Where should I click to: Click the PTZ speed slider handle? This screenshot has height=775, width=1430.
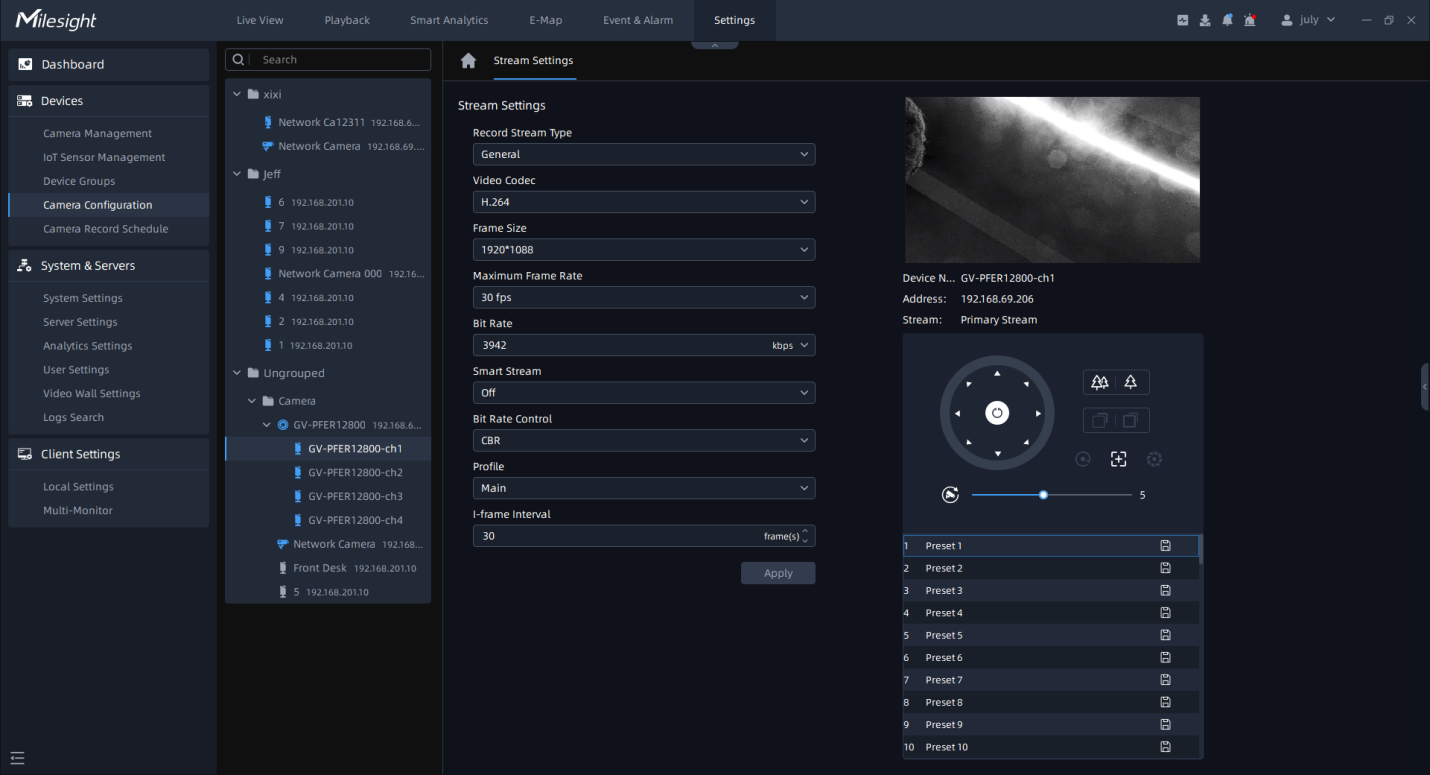1043,495
